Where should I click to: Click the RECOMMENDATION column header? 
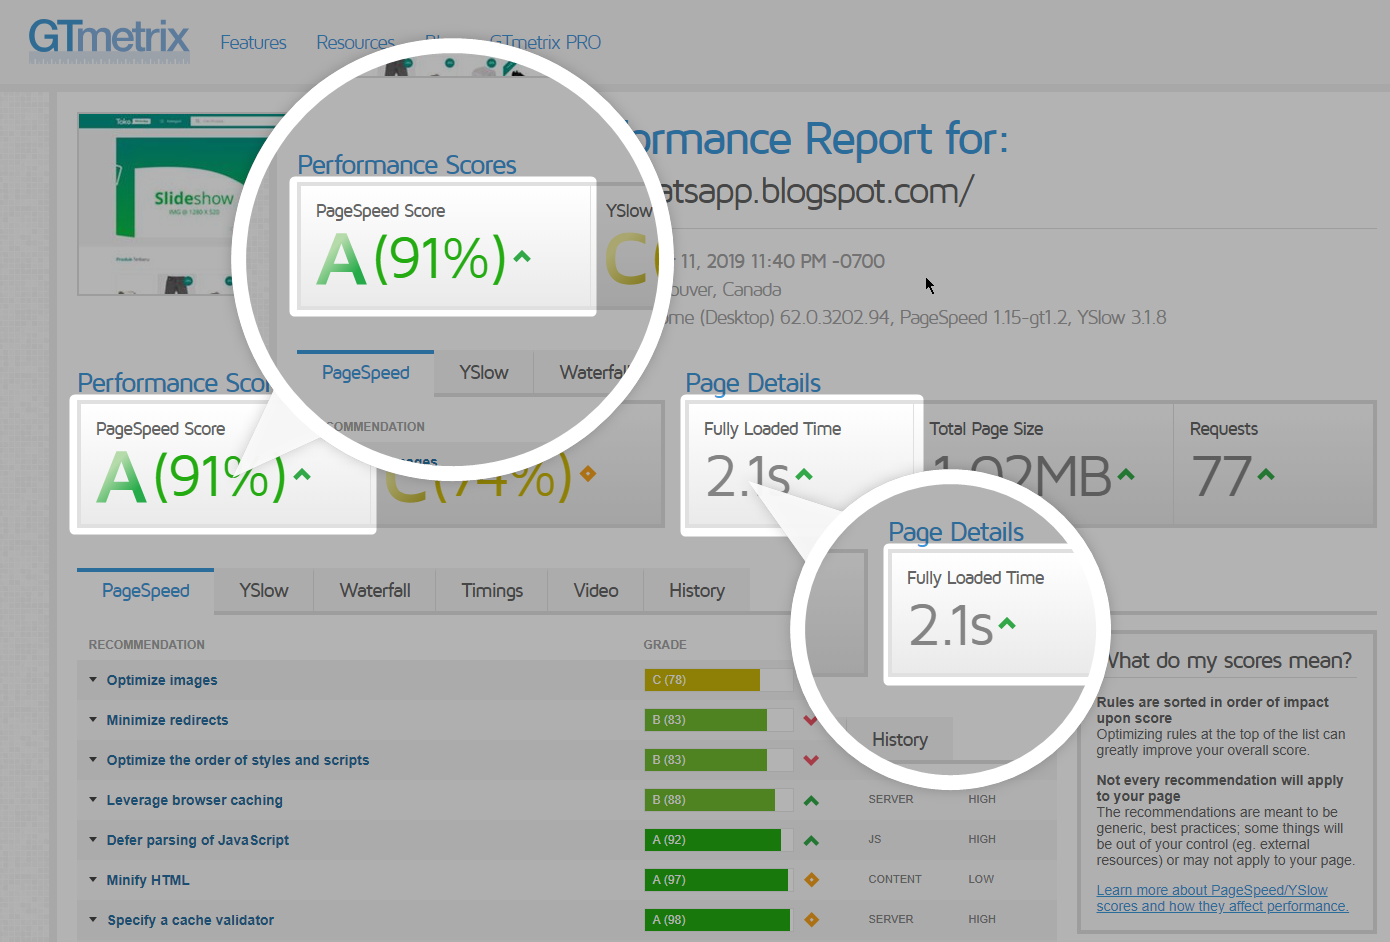(x=147, y=645)
